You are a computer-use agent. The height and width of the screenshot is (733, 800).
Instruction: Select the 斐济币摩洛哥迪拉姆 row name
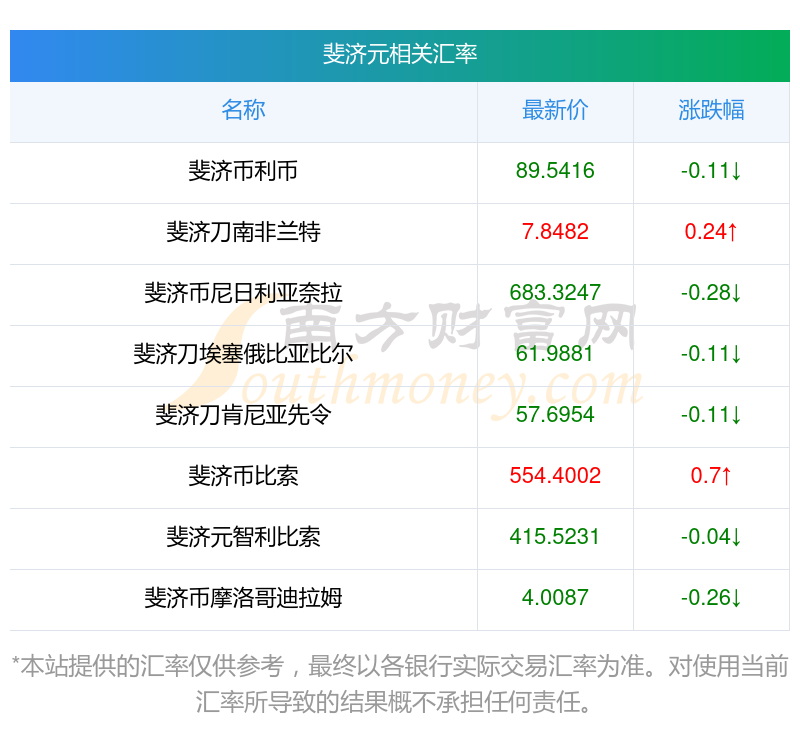(243, 598)
